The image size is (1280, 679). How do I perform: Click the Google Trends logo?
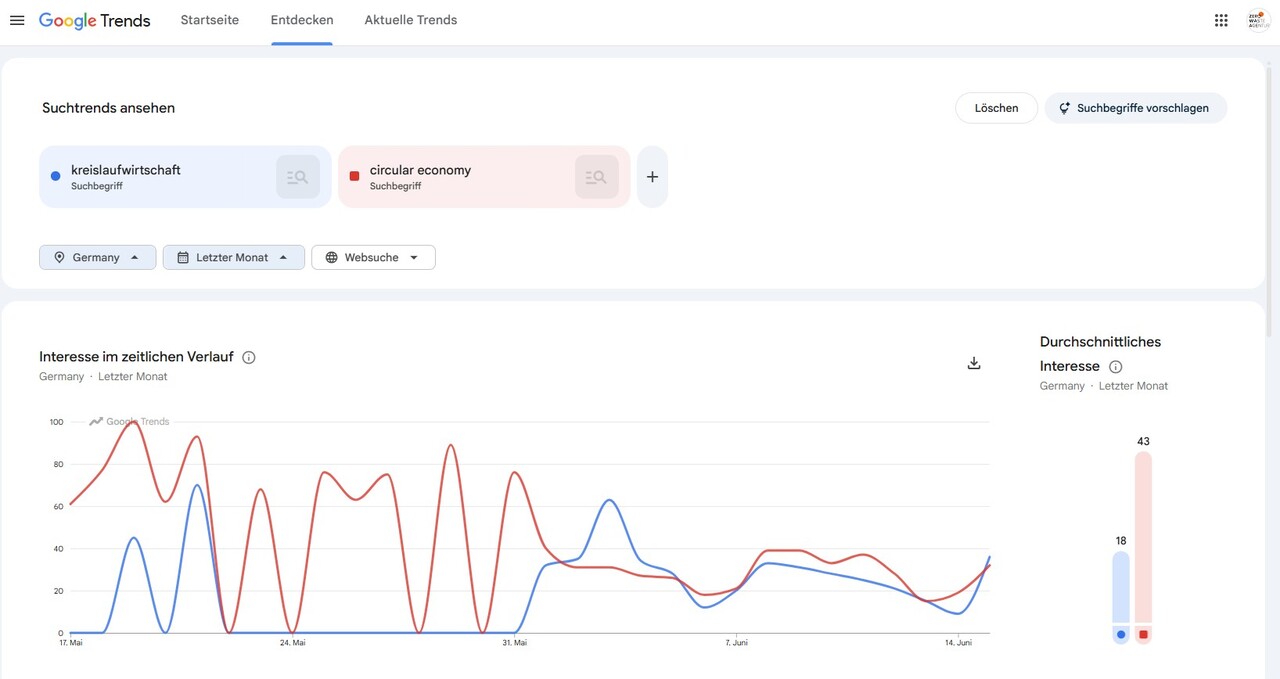tap(95, 20)
